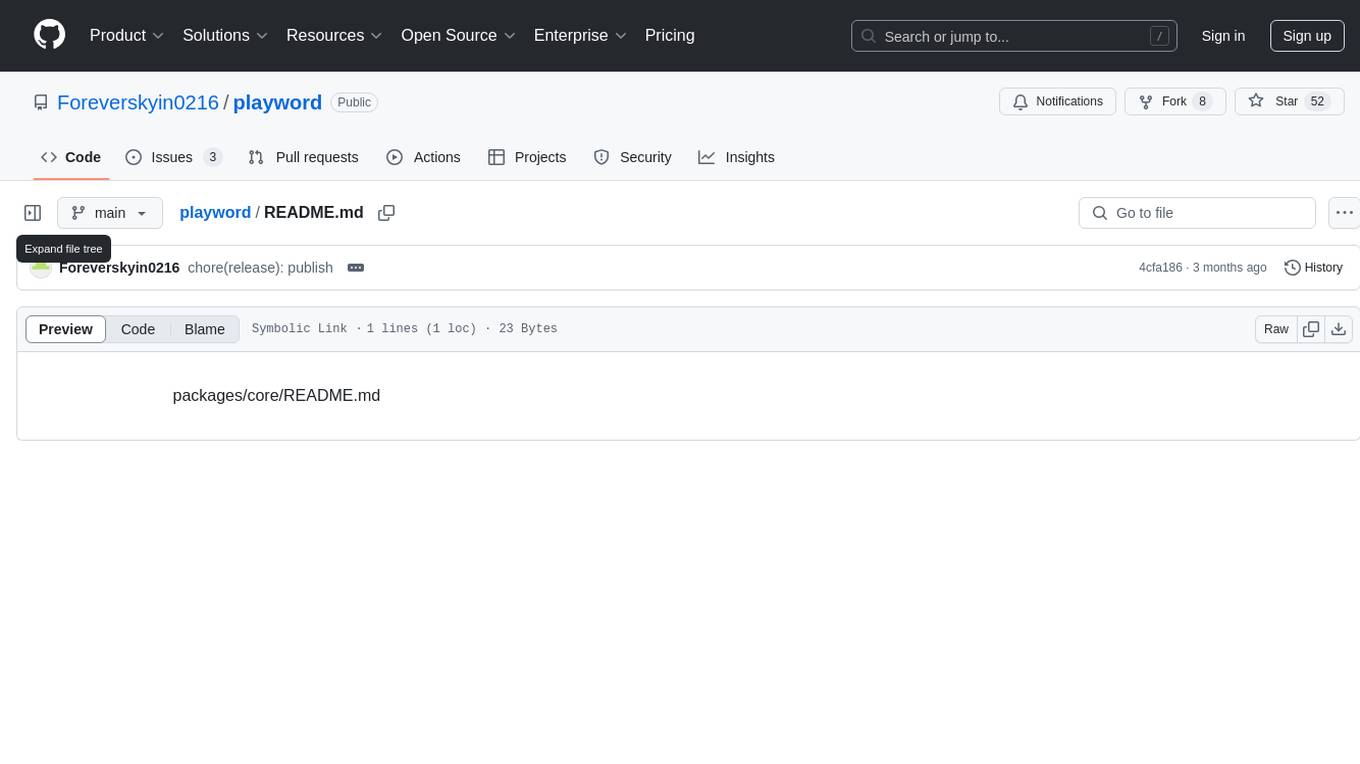This screenshot has width=1360, height=764.
Task: Click the commit author avatar
Action: (x=41, y=268)
